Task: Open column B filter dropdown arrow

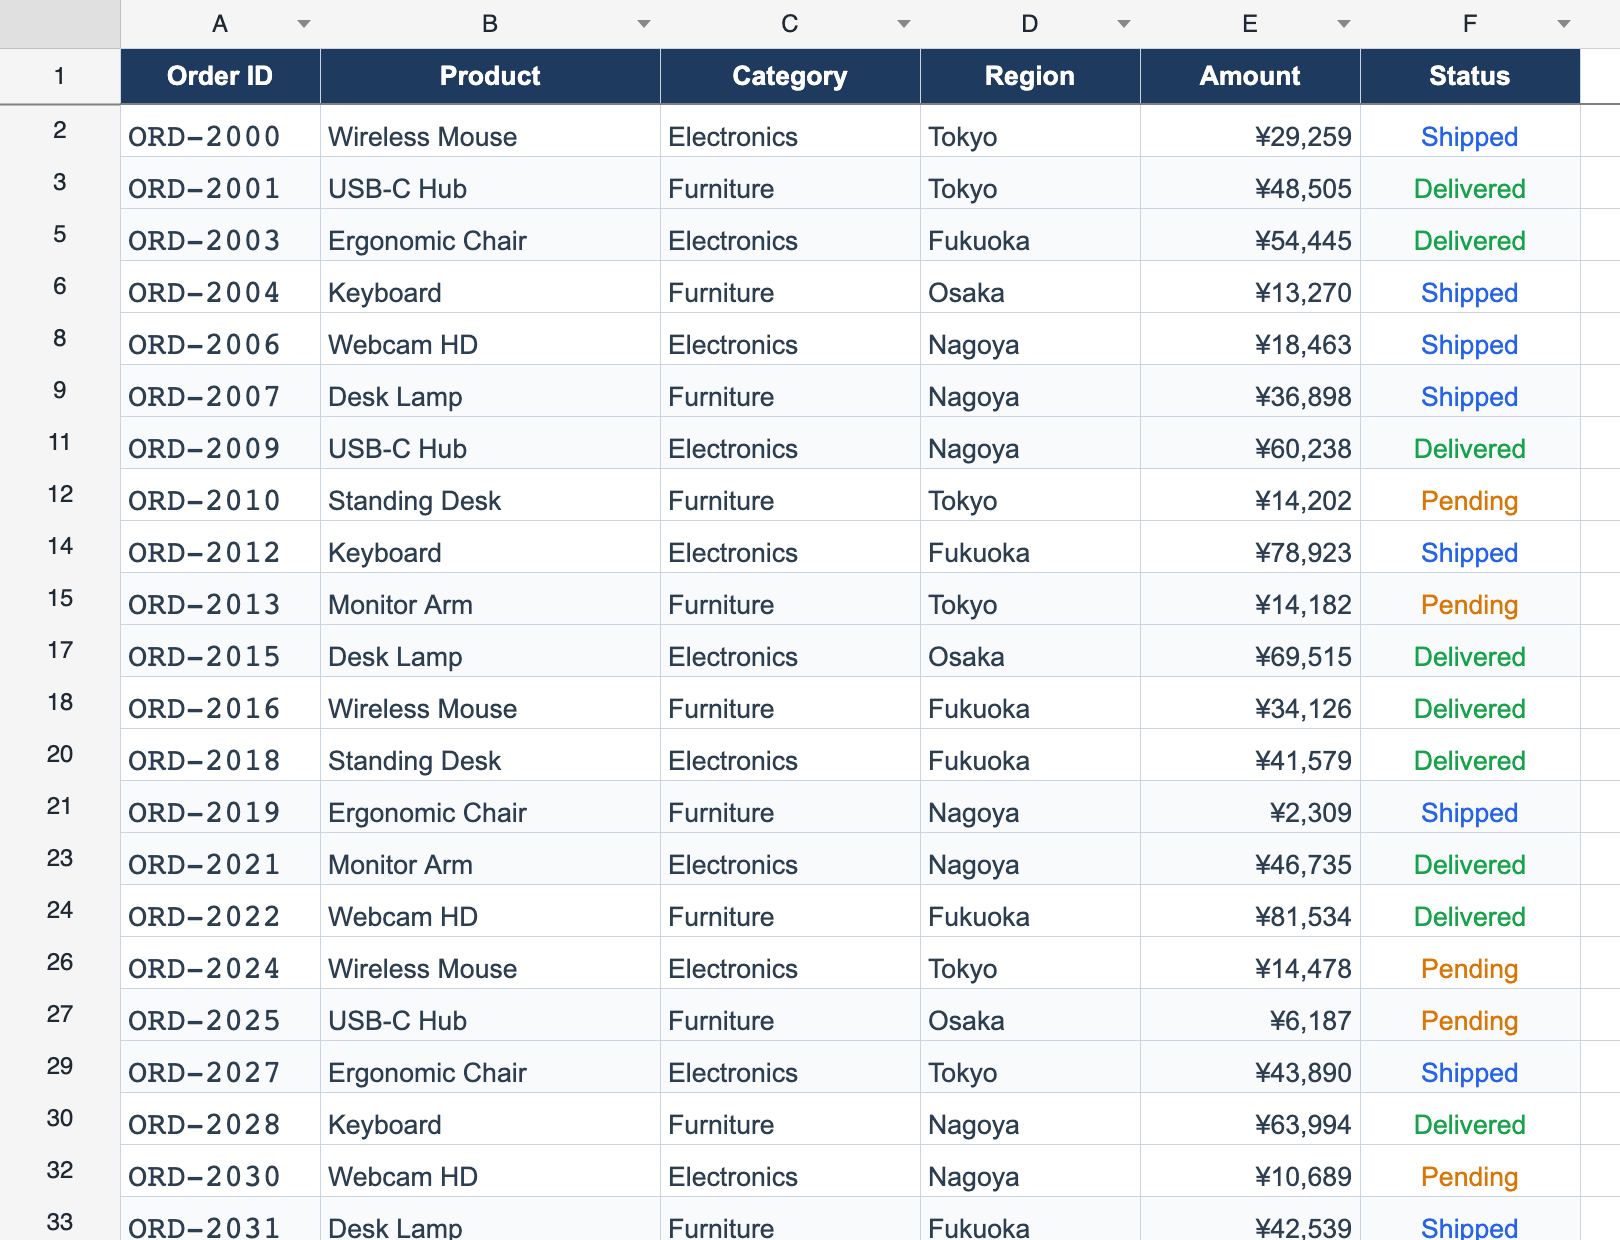Action: point(644,24)
